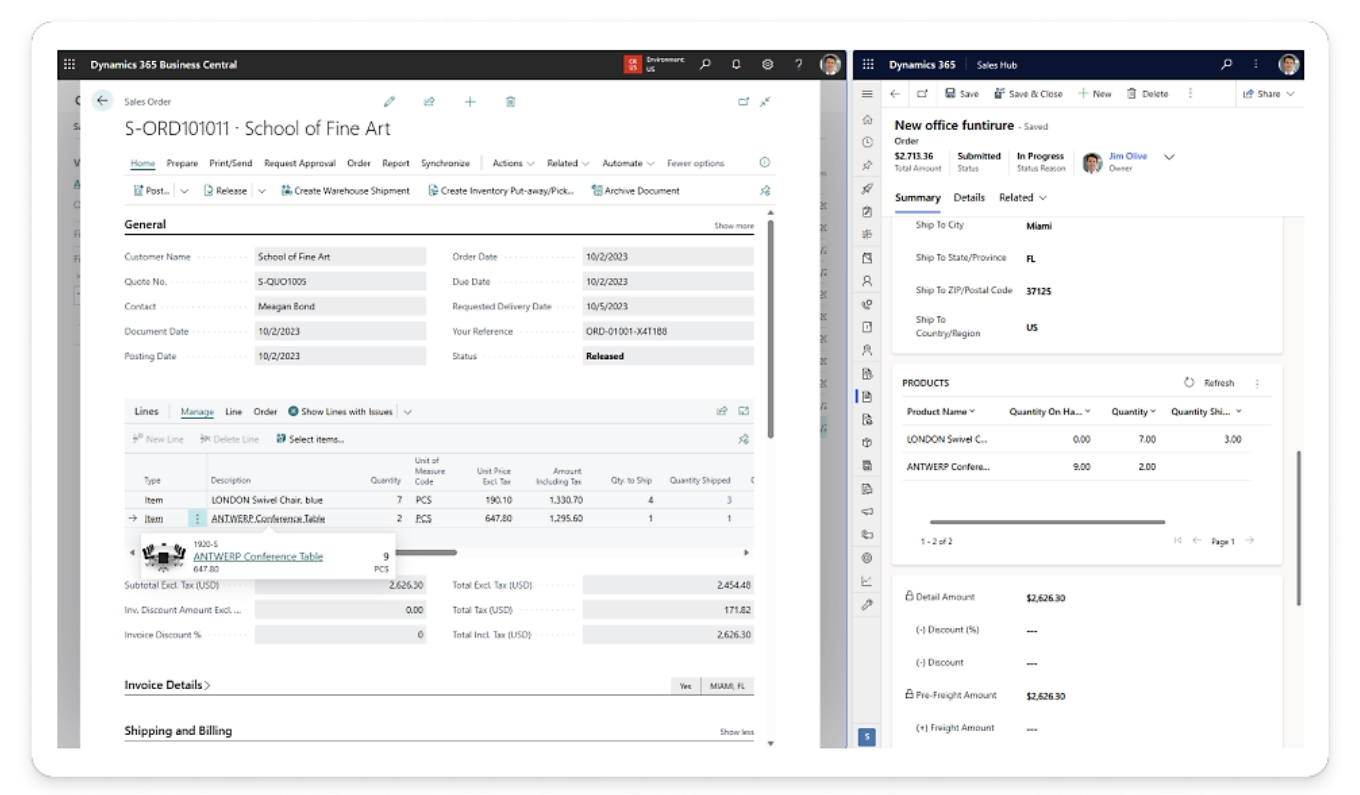Click the pencil edit icon in Sales Order header
Viewport: 1360px width, 795px height.
click(x=389, y=102)
